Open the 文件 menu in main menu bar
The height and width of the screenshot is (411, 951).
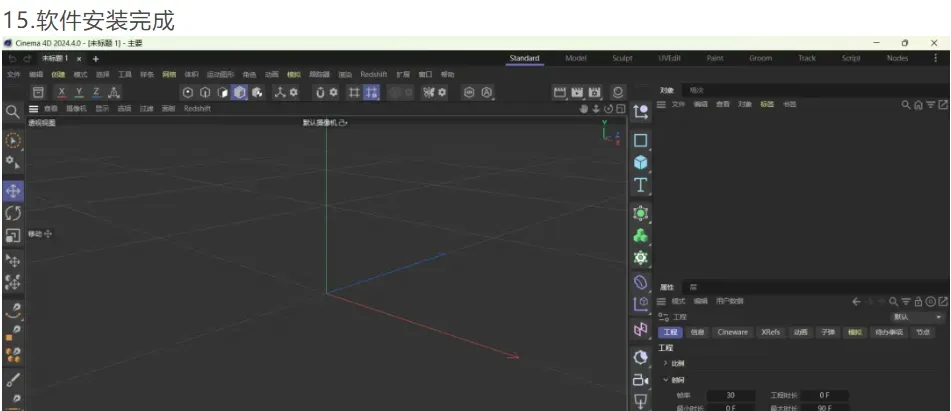[13, 75]
